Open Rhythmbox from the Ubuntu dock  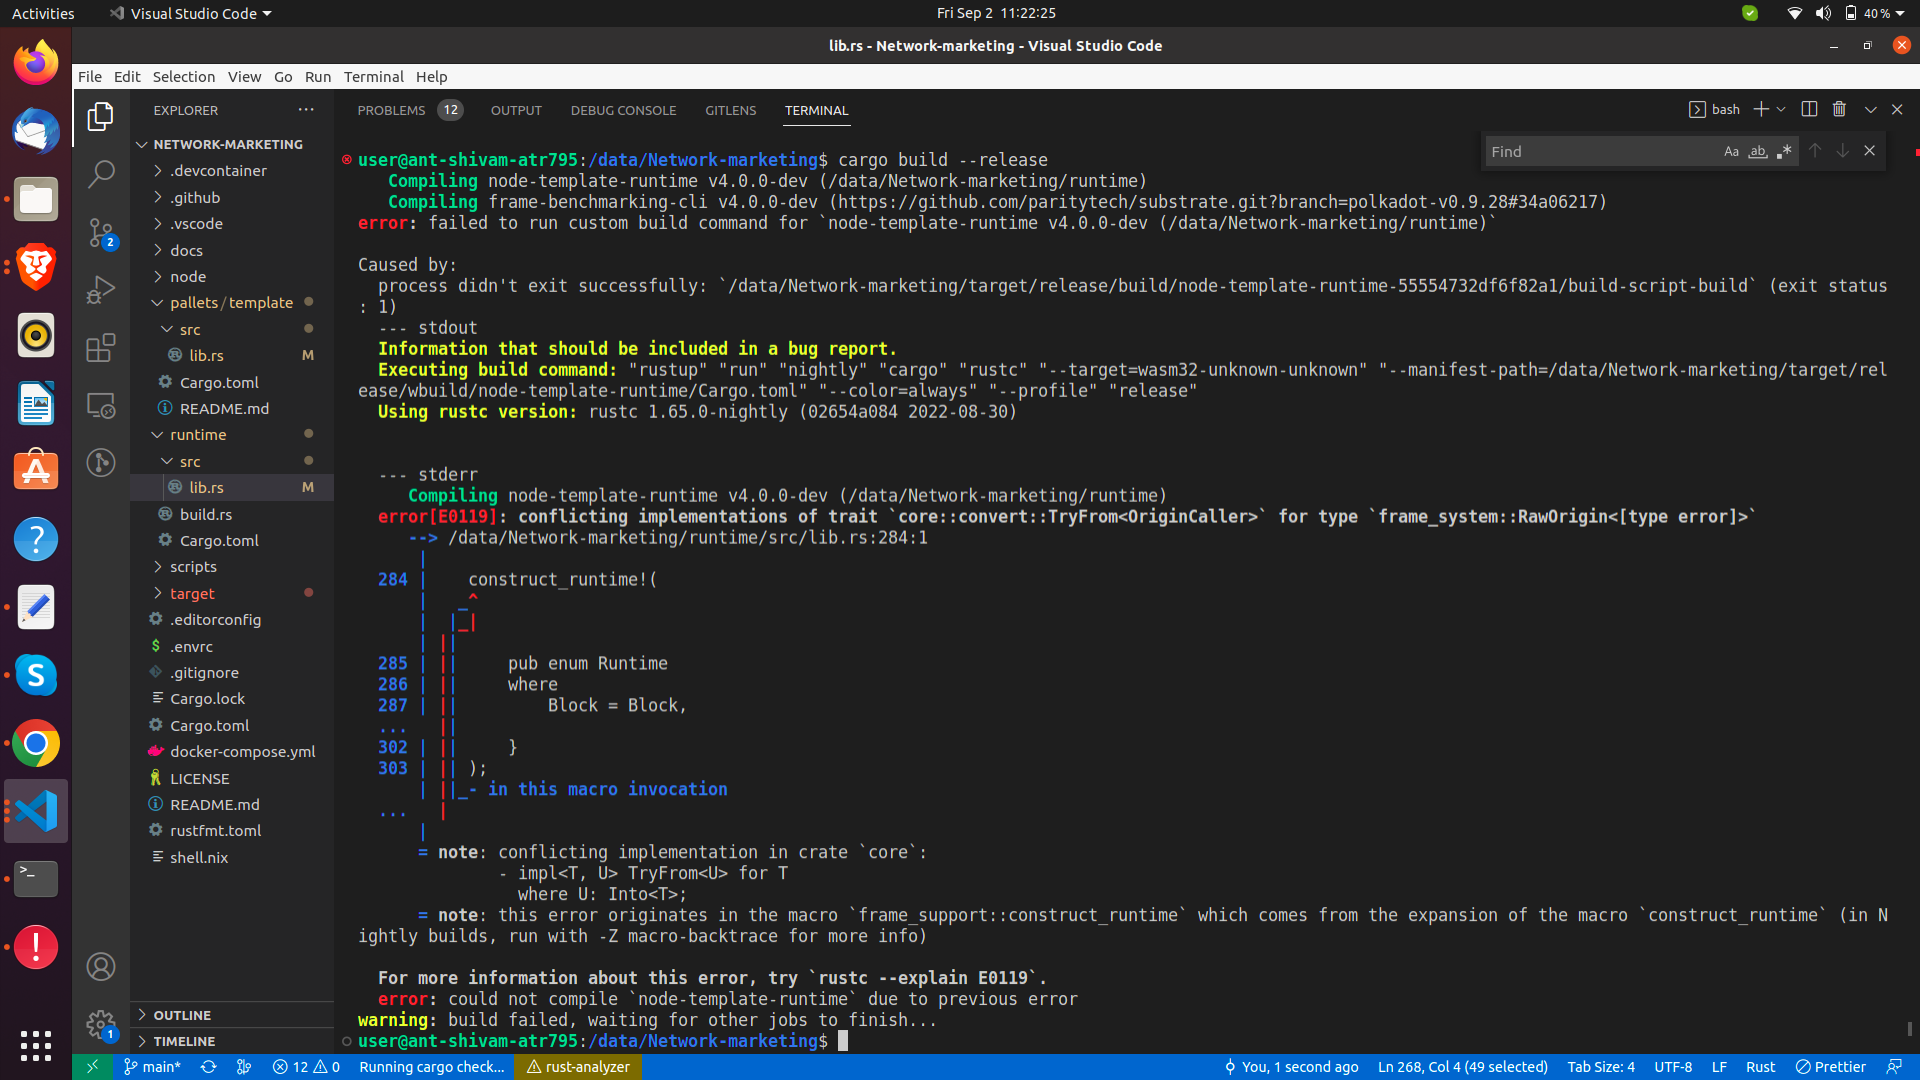tap(36, 335)
